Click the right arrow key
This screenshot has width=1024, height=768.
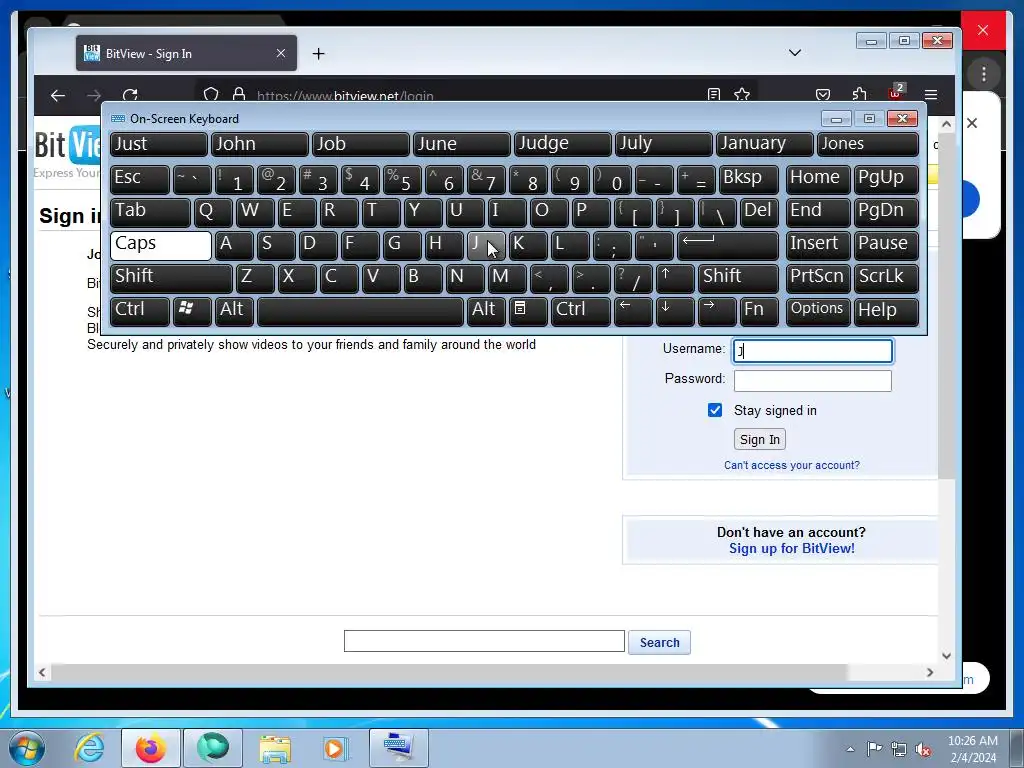pyautogui.click(x=716, y=311)
